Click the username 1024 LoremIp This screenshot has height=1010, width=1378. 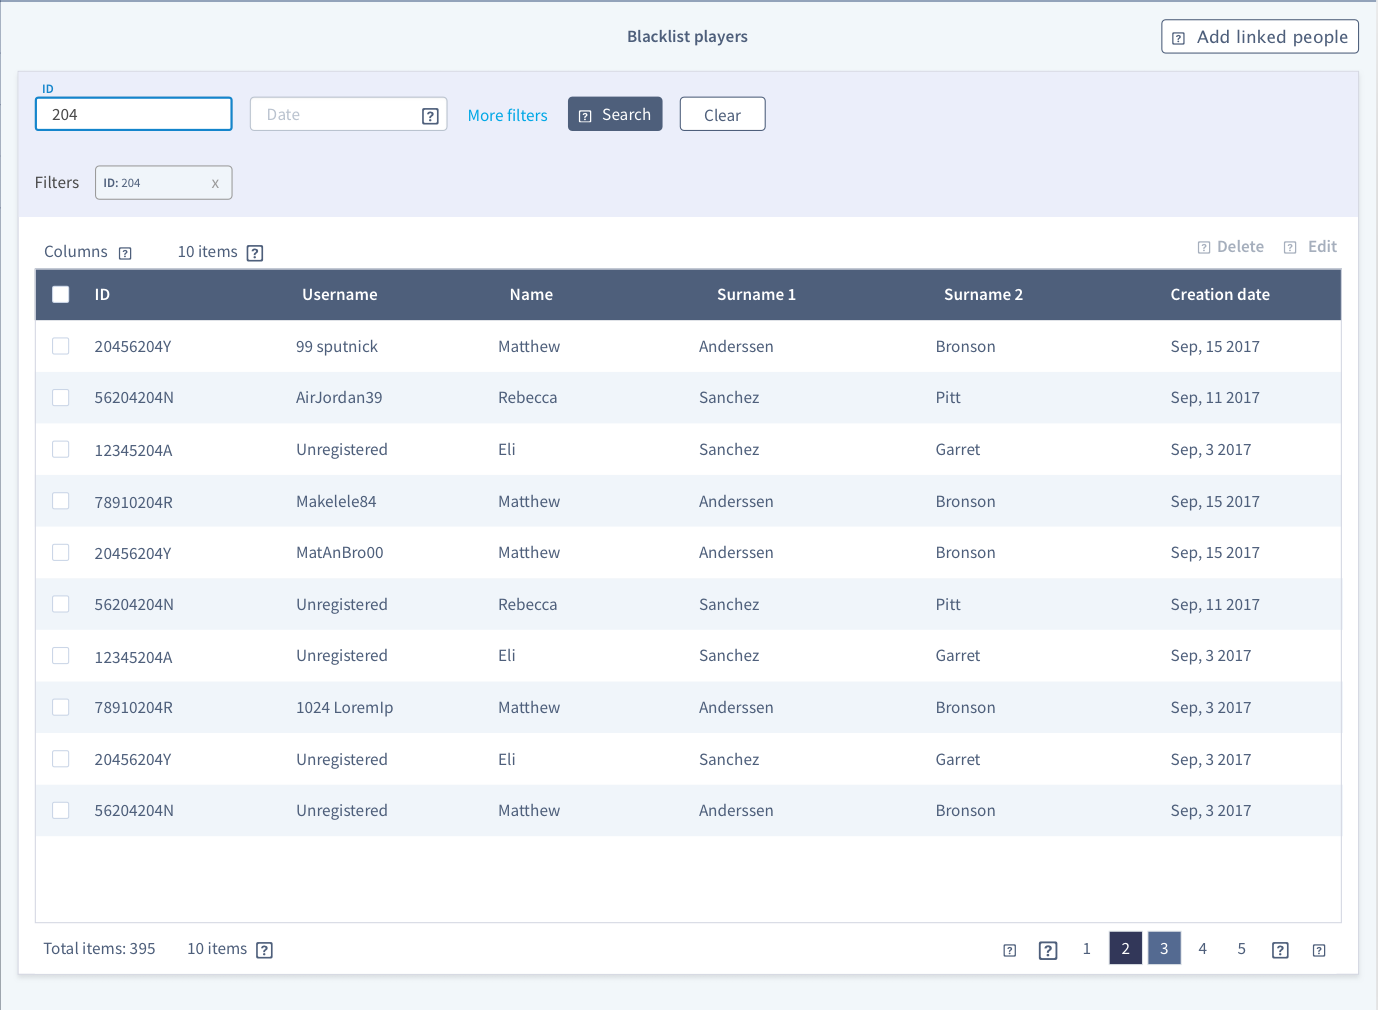click(345, 708)
